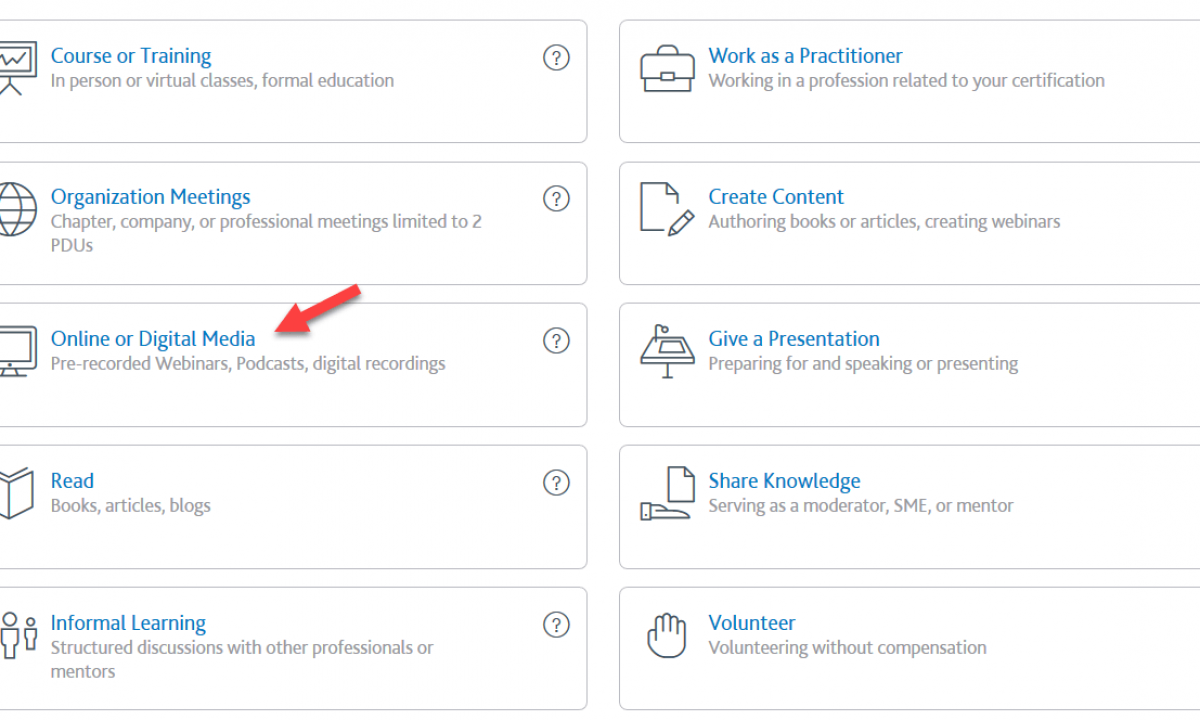
Task: Click the briefcase icon for Work as a Practitioner
Action: click(x=667, y=68)
